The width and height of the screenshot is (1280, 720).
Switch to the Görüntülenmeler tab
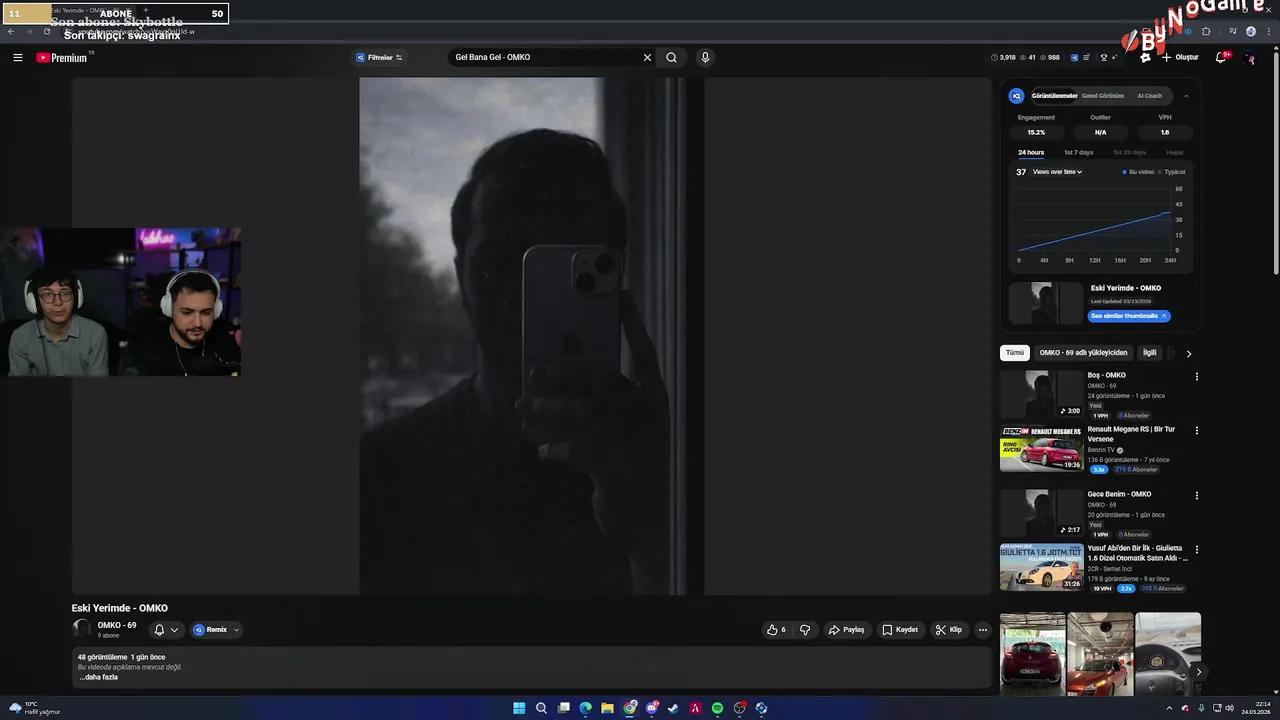tap(1054, 96)
